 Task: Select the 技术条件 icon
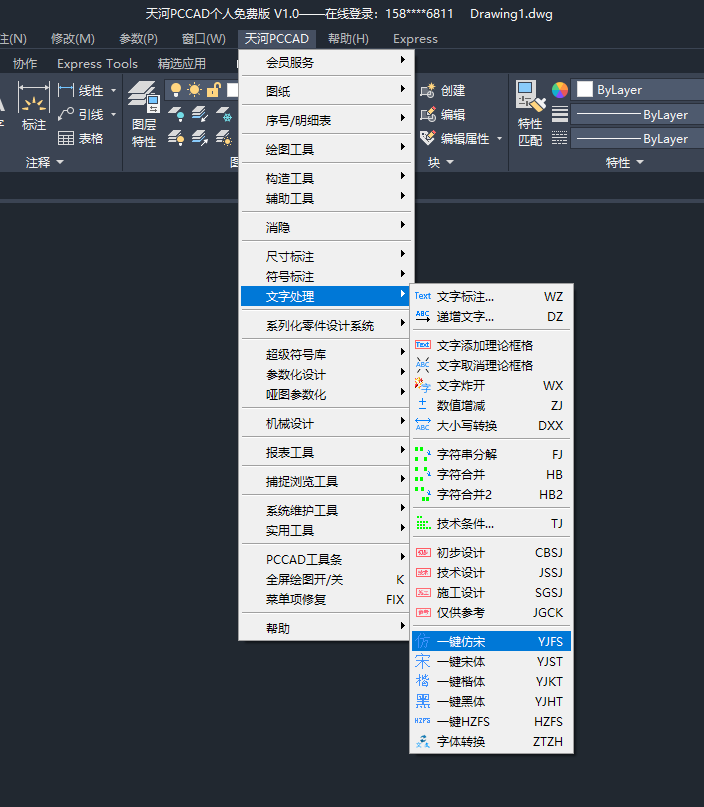(x=423, y=523)
